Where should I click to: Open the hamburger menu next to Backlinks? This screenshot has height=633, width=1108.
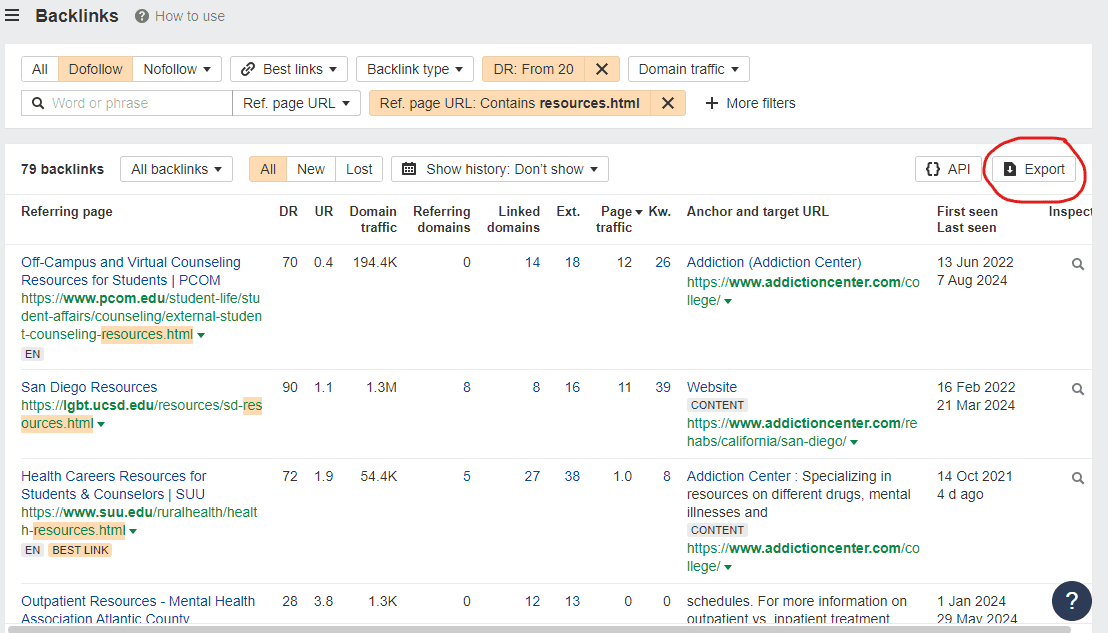pyautogui.click(x=12, y=16)
